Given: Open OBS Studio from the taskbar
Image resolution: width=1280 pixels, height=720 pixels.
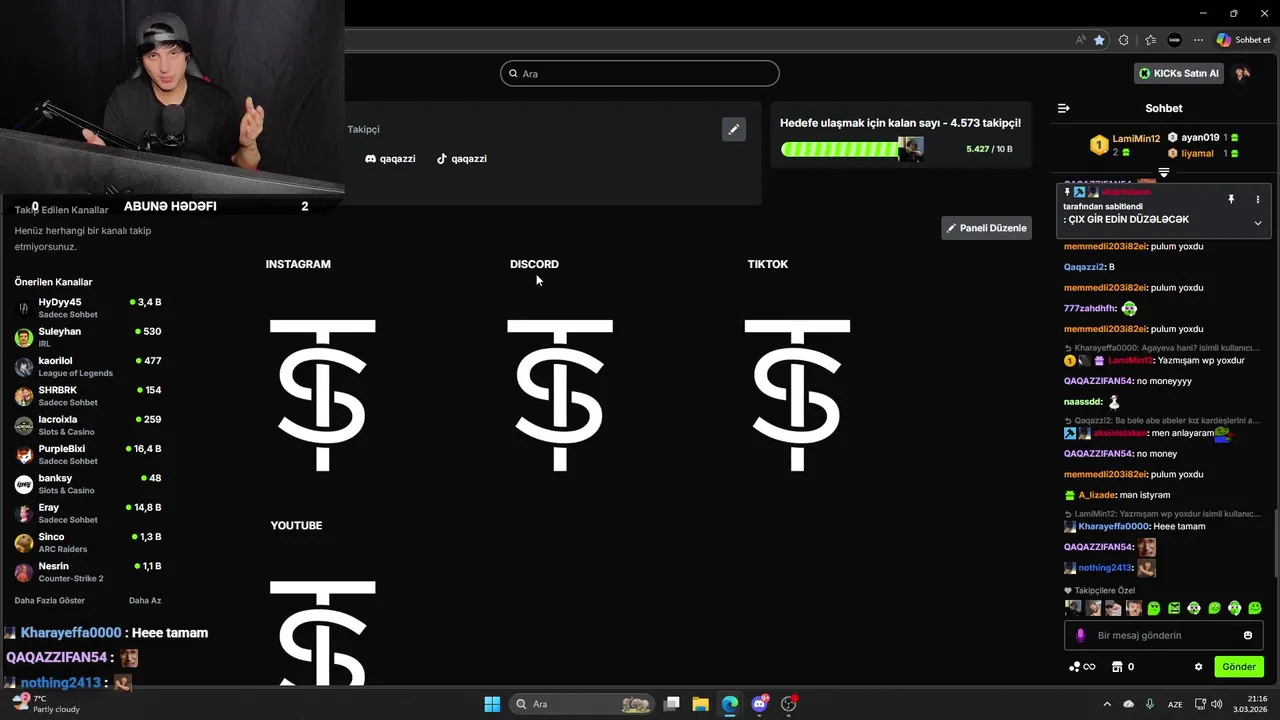Looking at the screenshot, I should [x=789, y=704].
